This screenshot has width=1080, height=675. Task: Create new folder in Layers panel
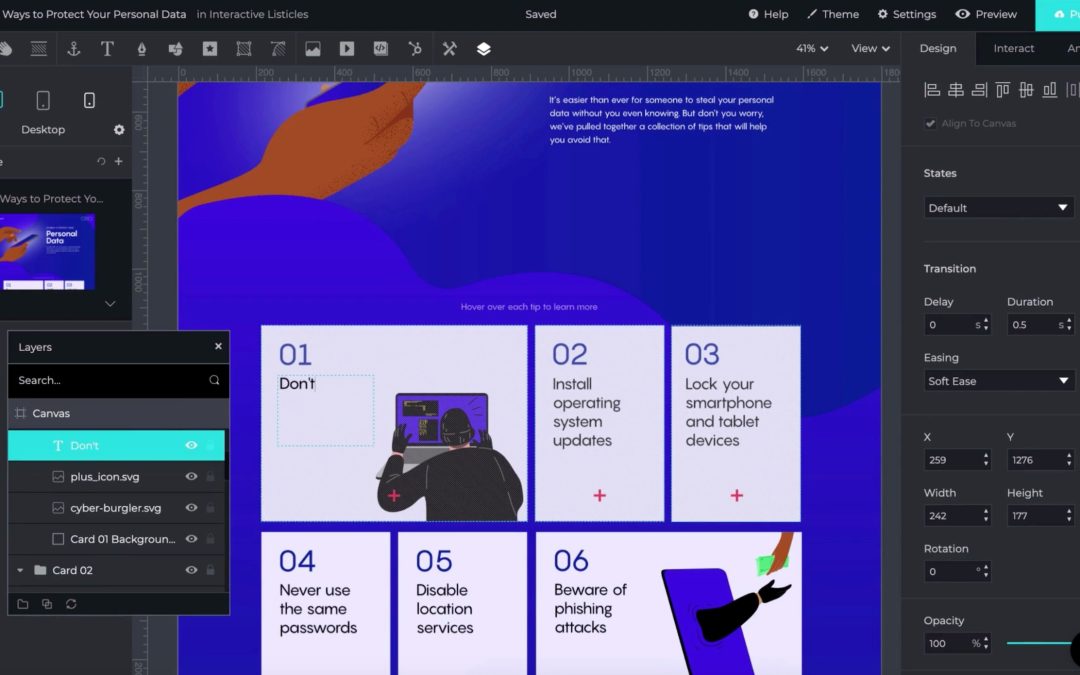(x=23, y=604)
